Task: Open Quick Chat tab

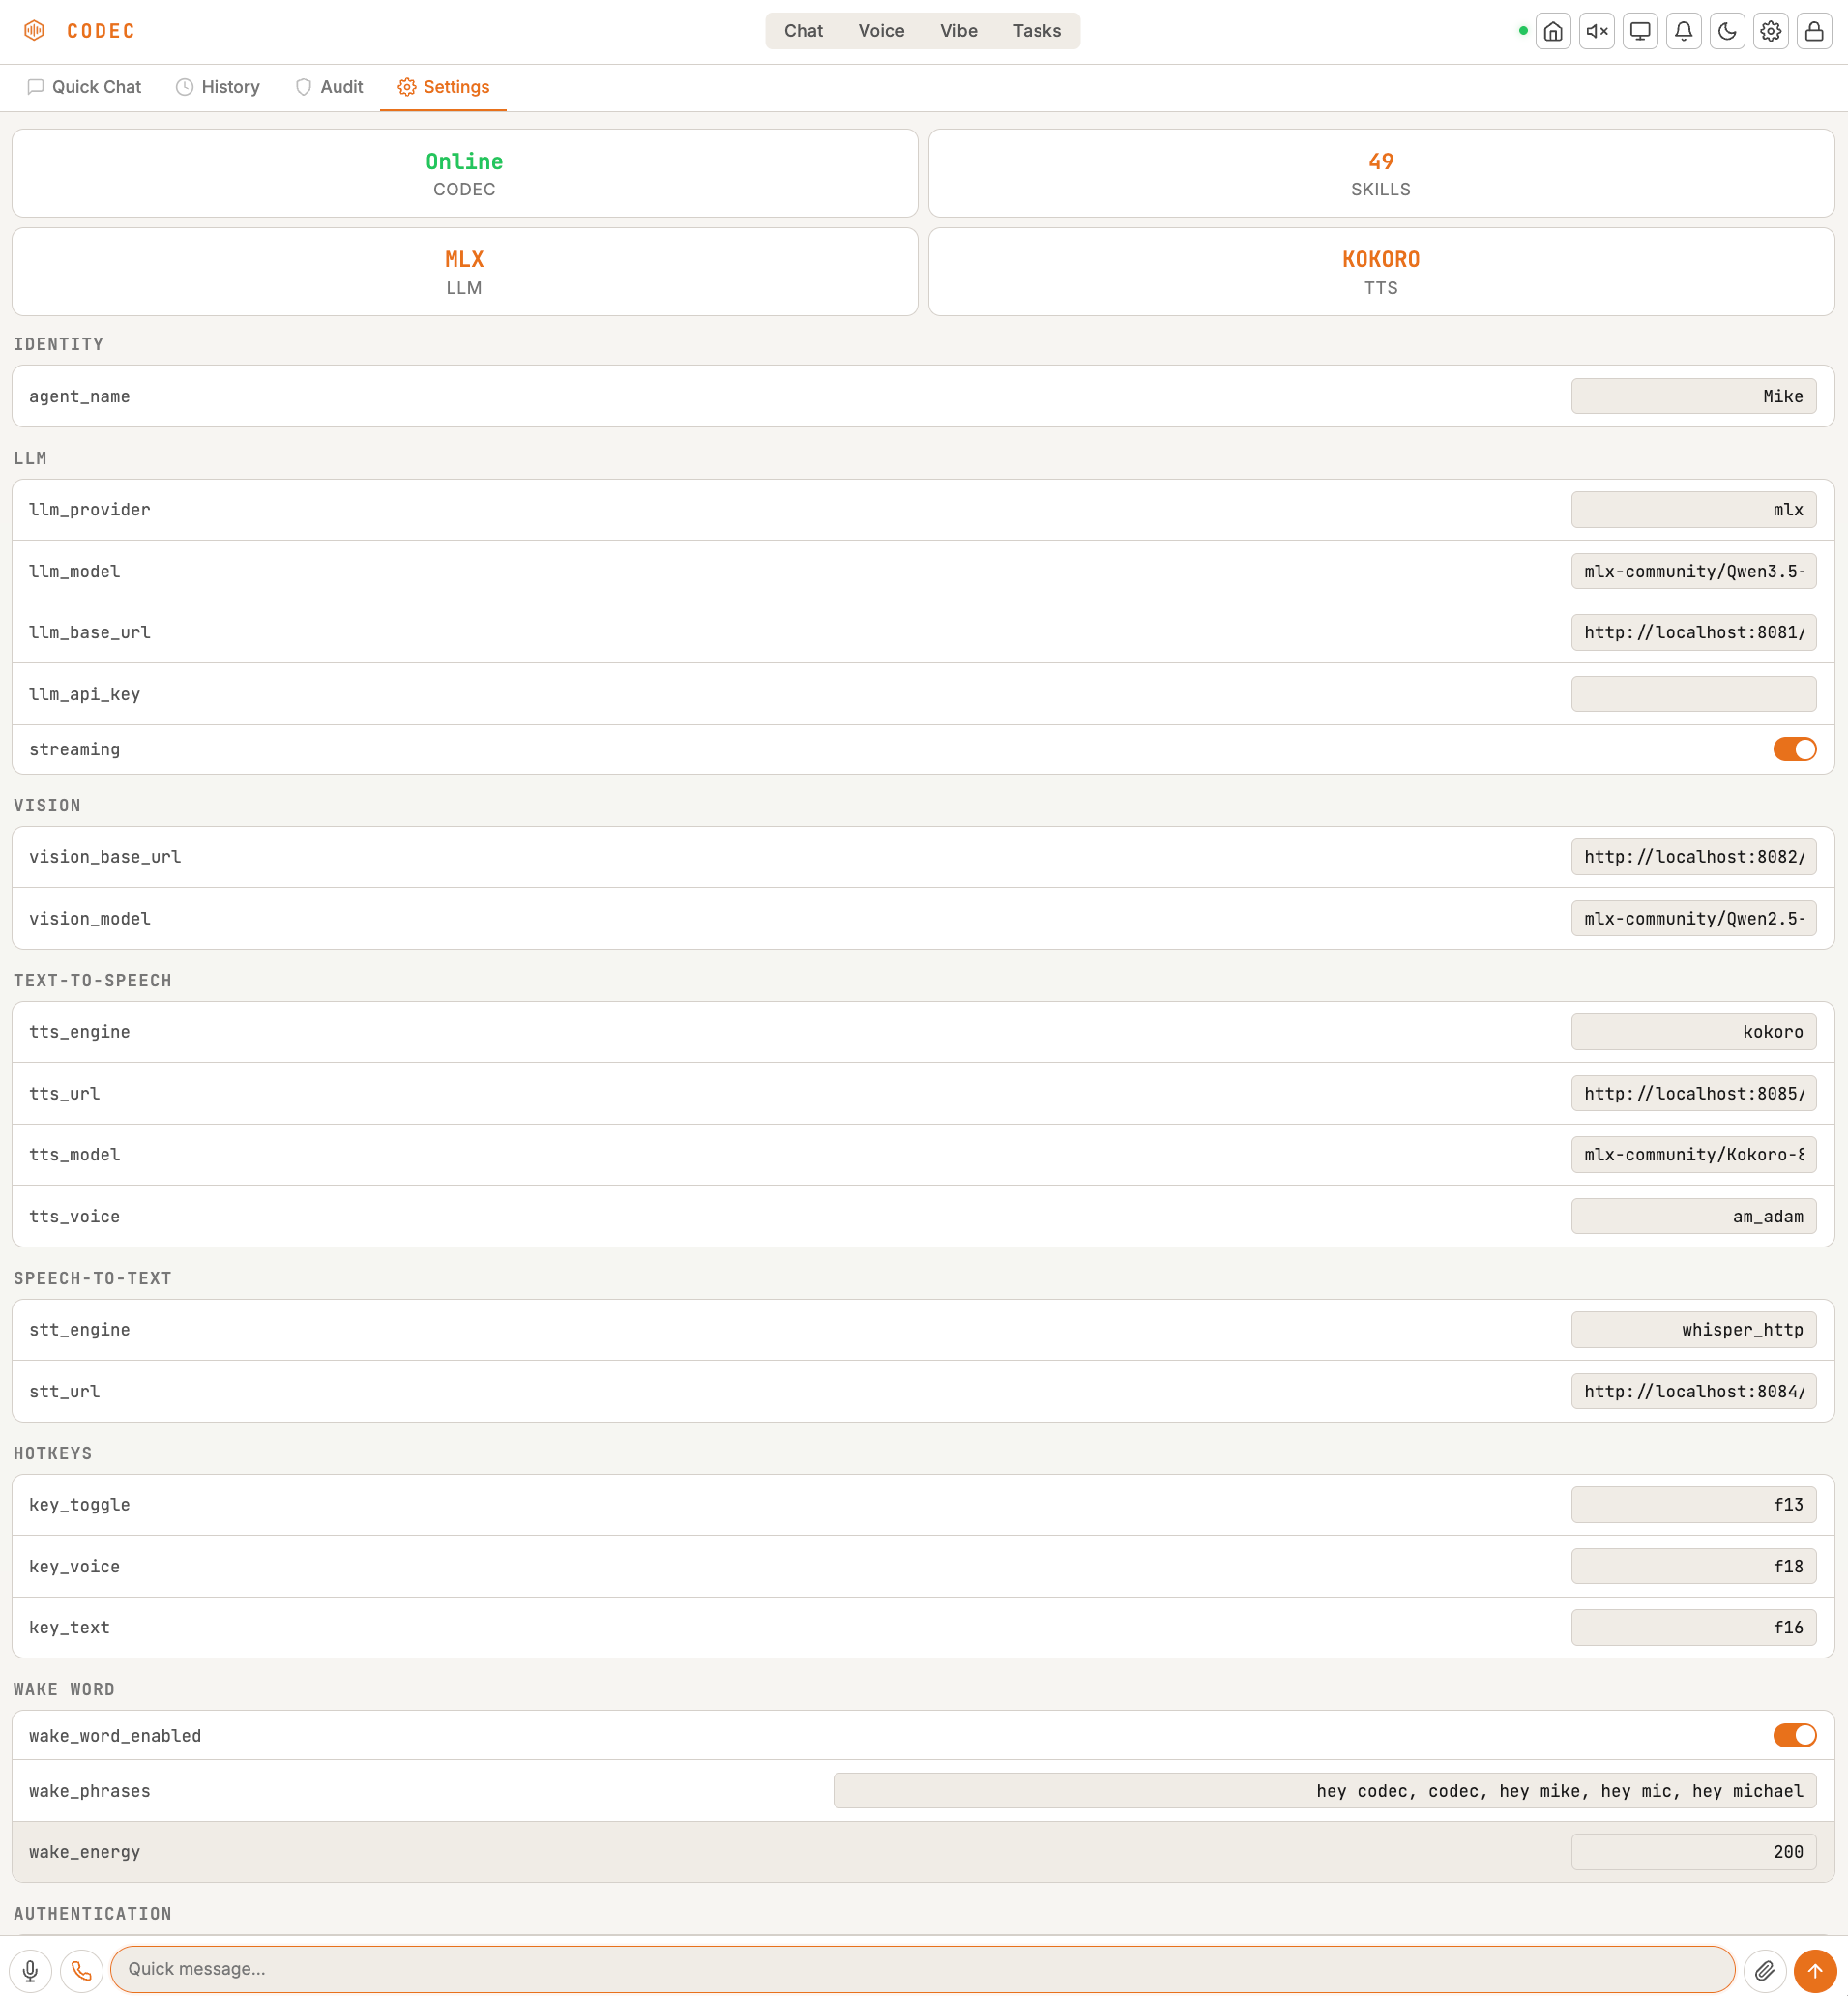Action: point(84,87)
